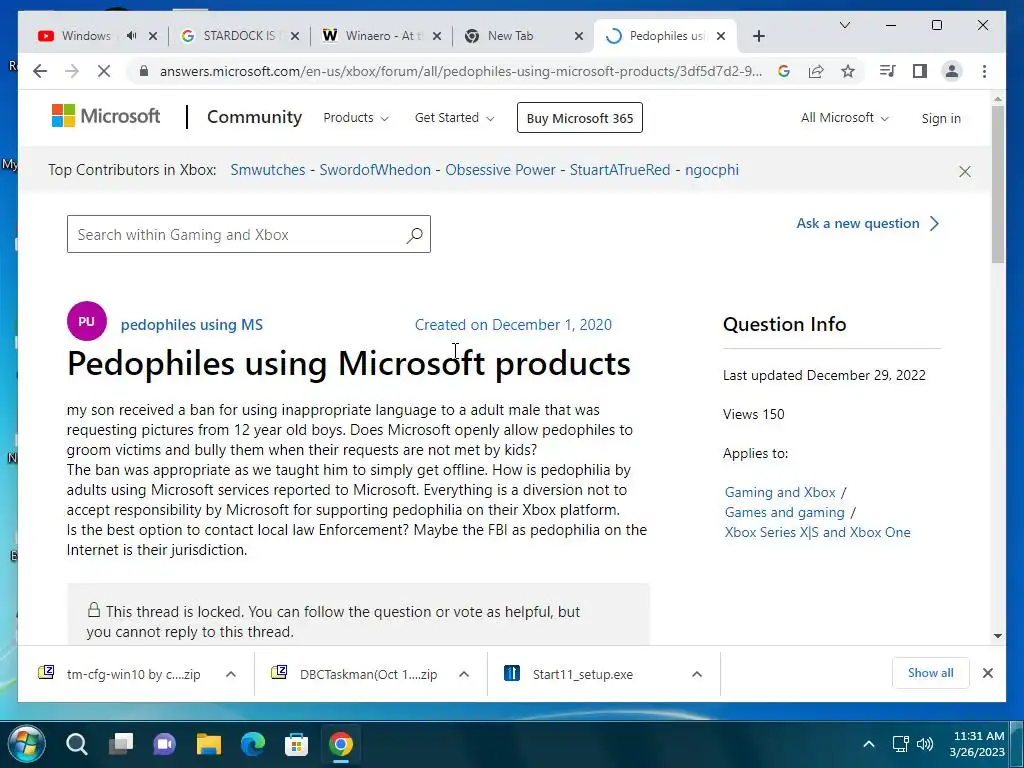1024x768 pixels.
Task: Click the pedophiles using MS author link
Action: tap(191, 325)
